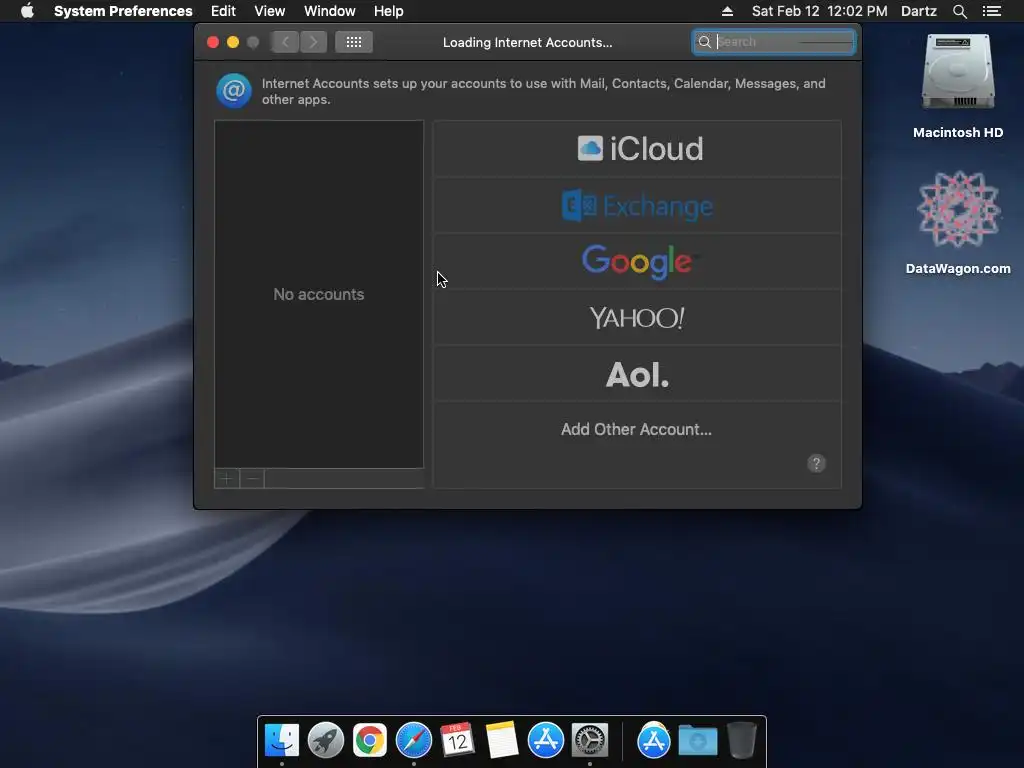Click System Preferences gear in the Dock

pyautogui.click(x=590, y=740)
